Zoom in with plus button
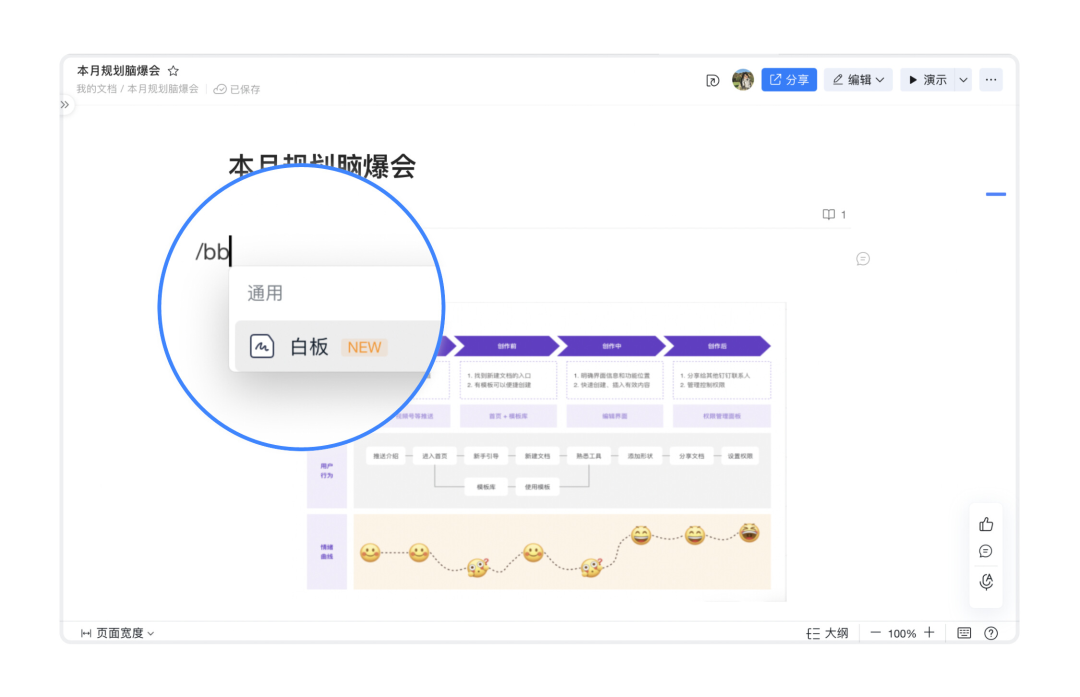Image resolution: width=1080 pixels, height=697 pixels. [929, 632]
